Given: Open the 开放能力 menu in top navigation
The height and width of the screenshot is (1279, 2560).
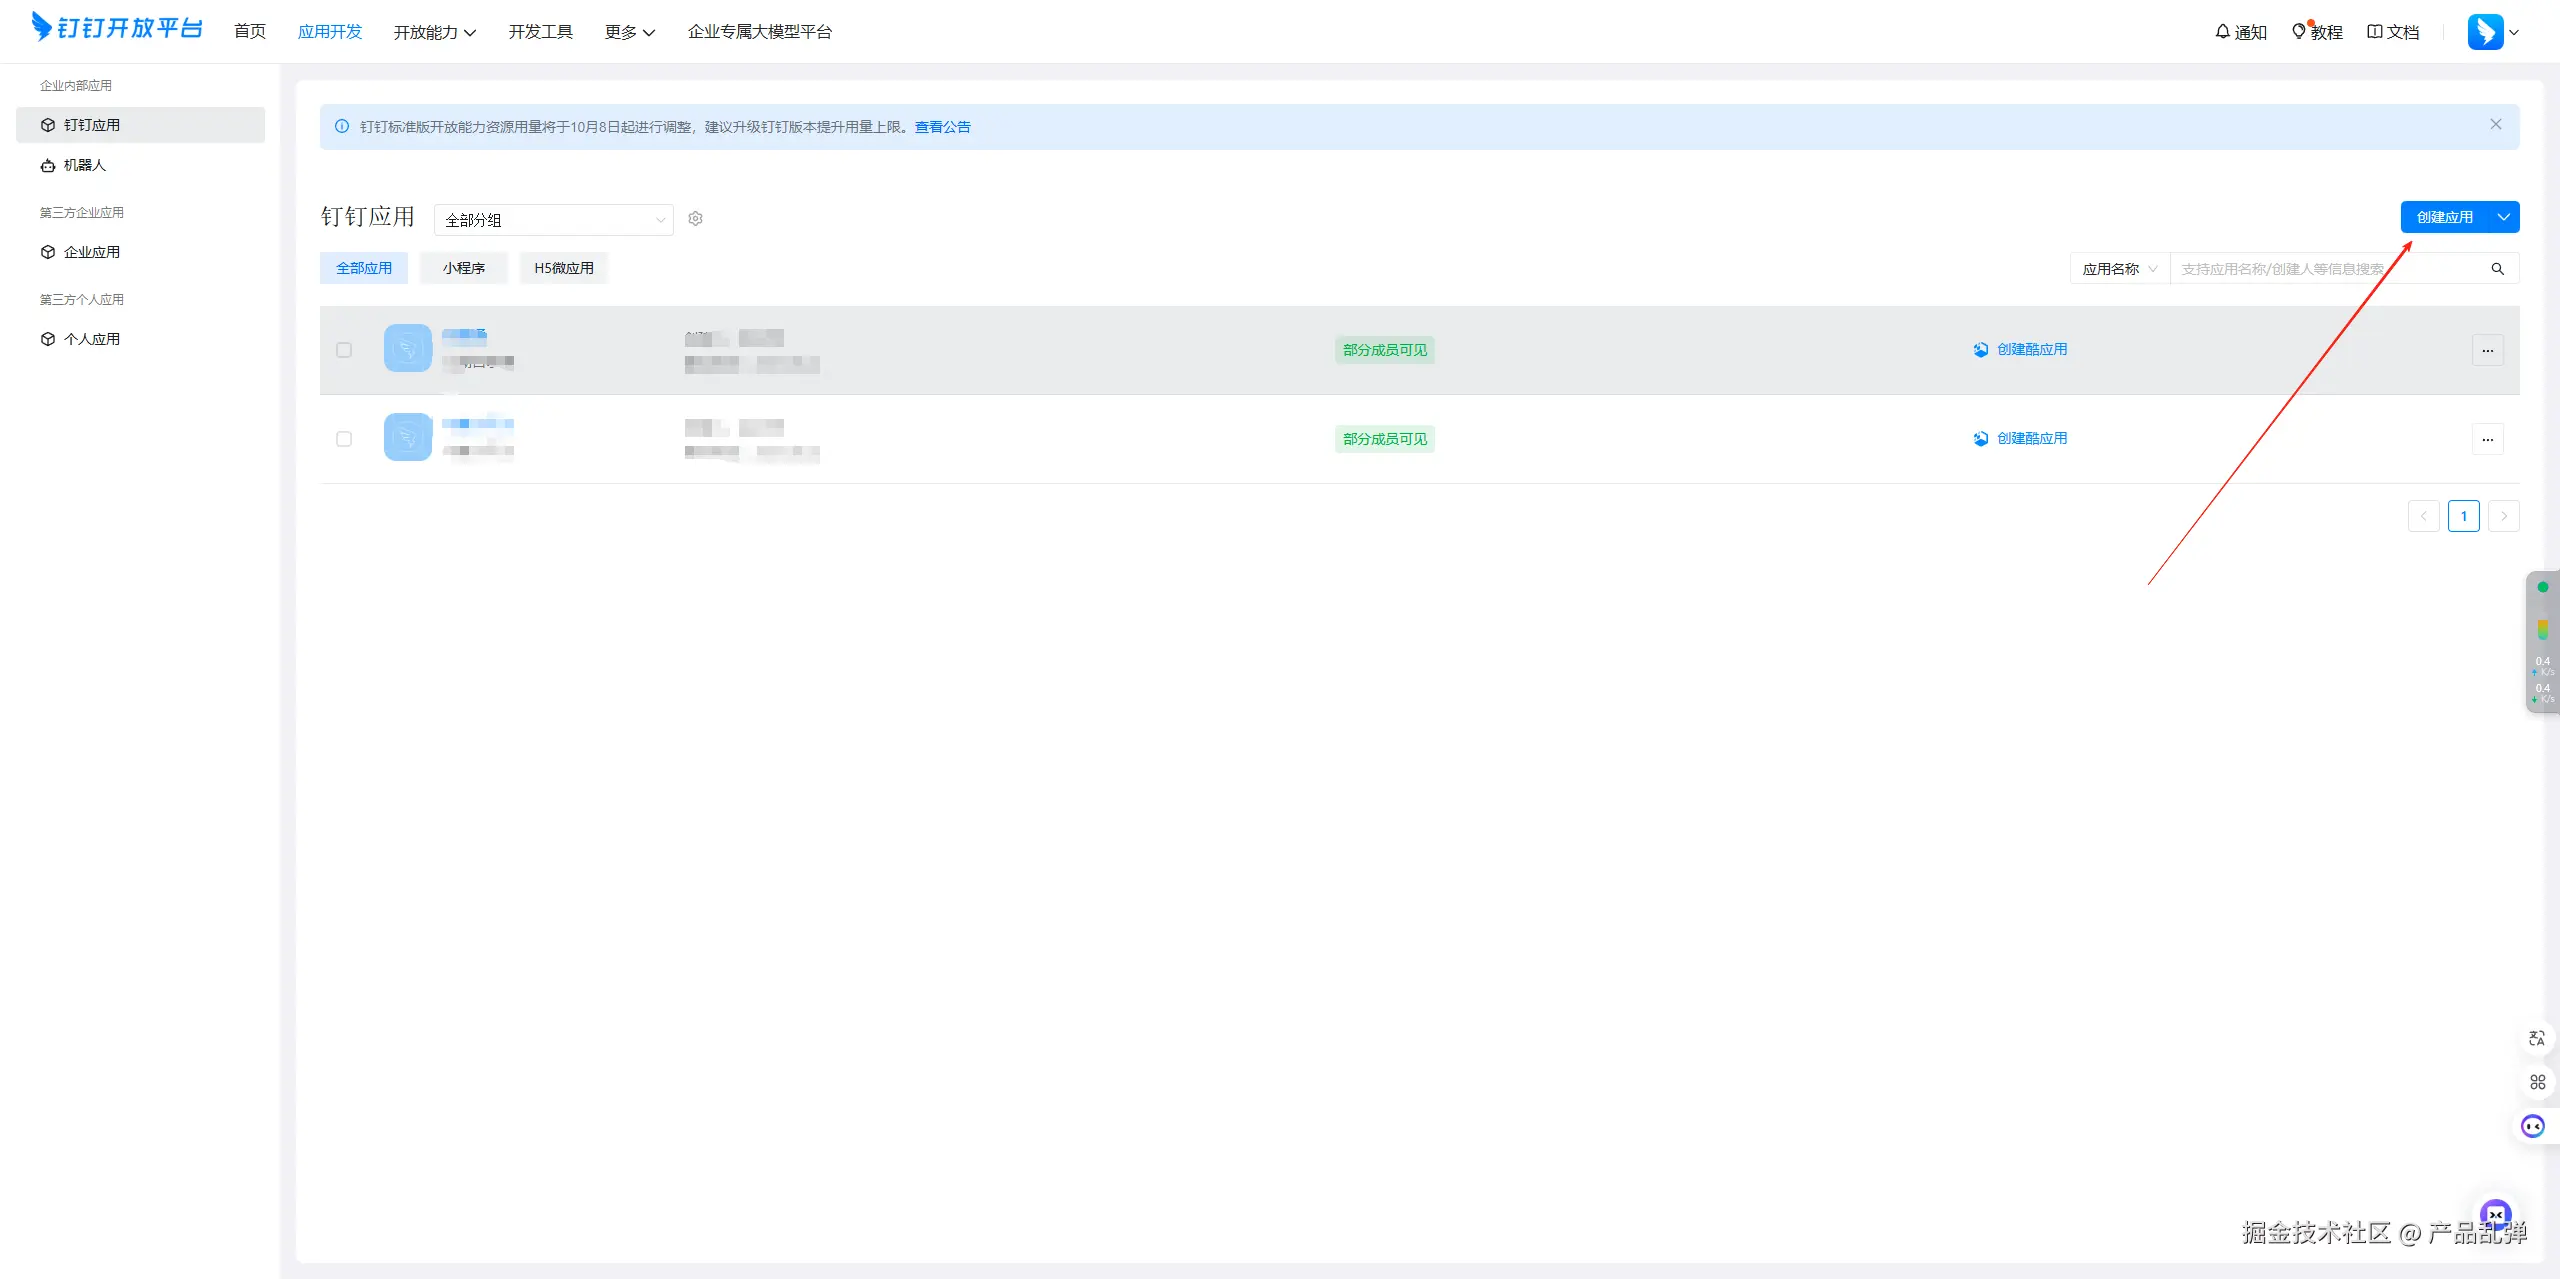Looking at the screenshot, I should coord(434,32).
